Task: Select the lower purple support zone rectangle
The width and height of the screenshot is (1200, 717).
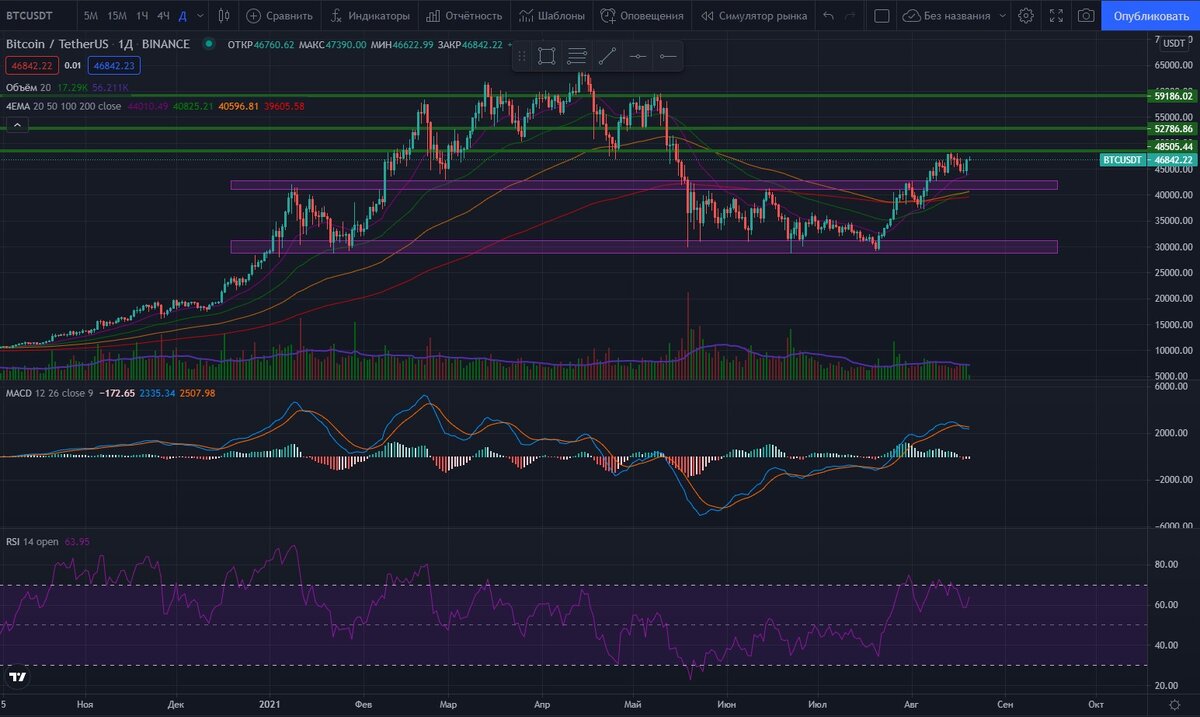Action: click(x=643, y=247)
